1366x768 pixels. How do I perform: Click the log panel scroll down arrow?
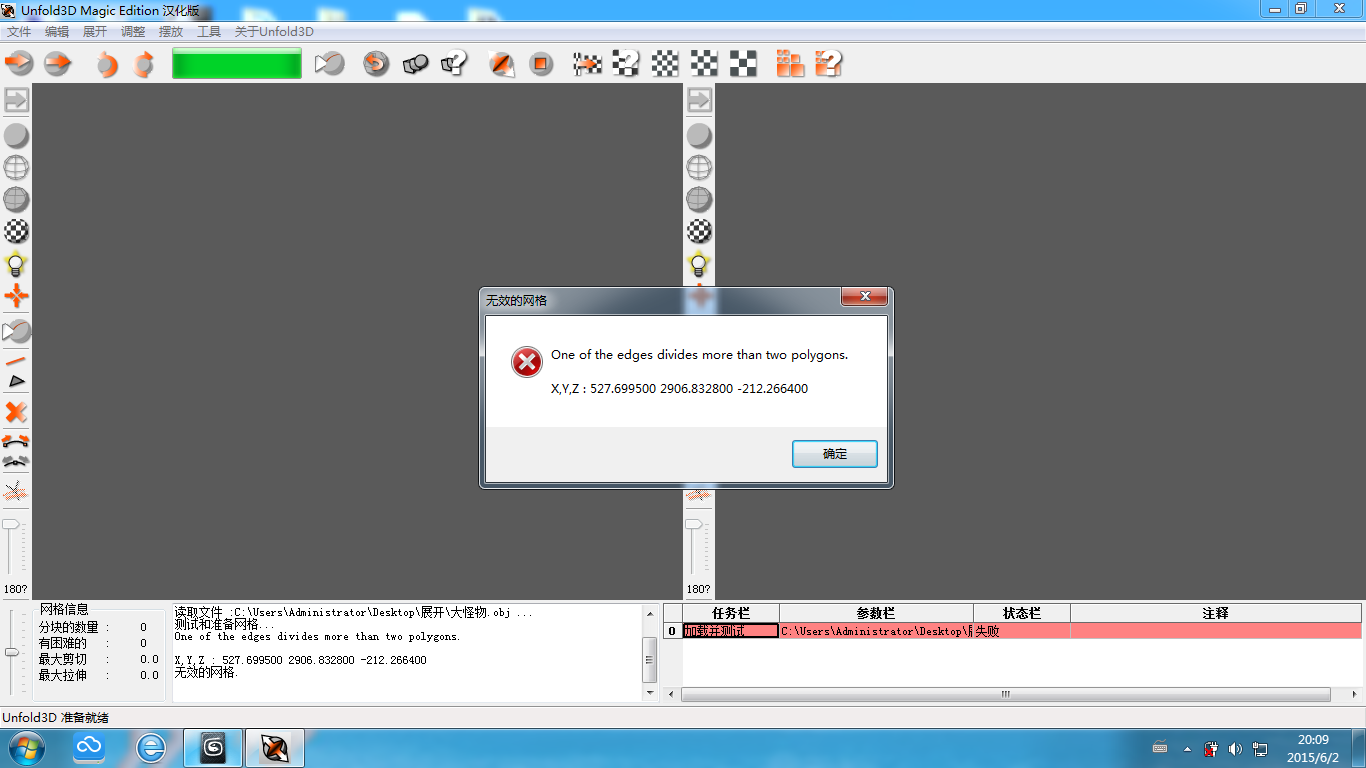tap(650, 693)
